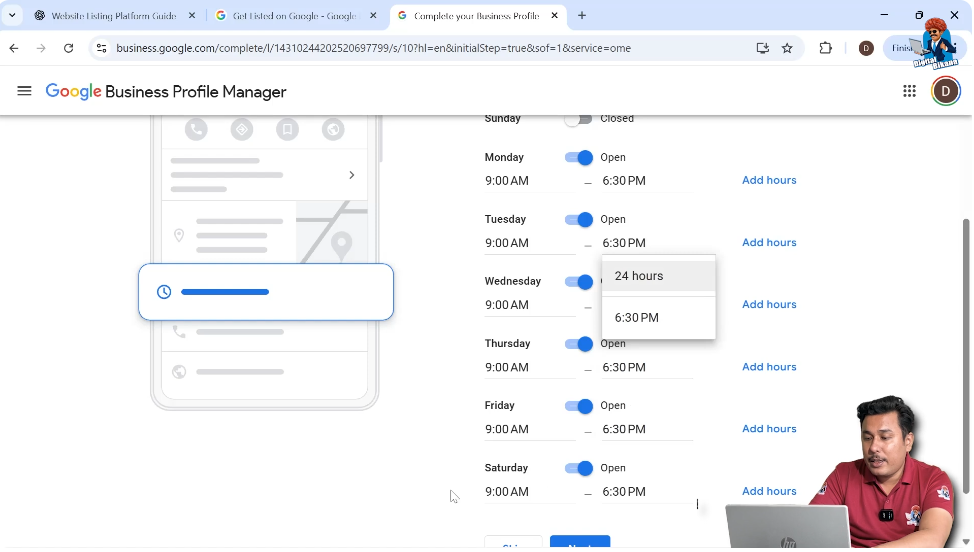Open Saturday closing time 6:30 PM
This screenshot has width=974, height=552.
(x=647, y=491)
